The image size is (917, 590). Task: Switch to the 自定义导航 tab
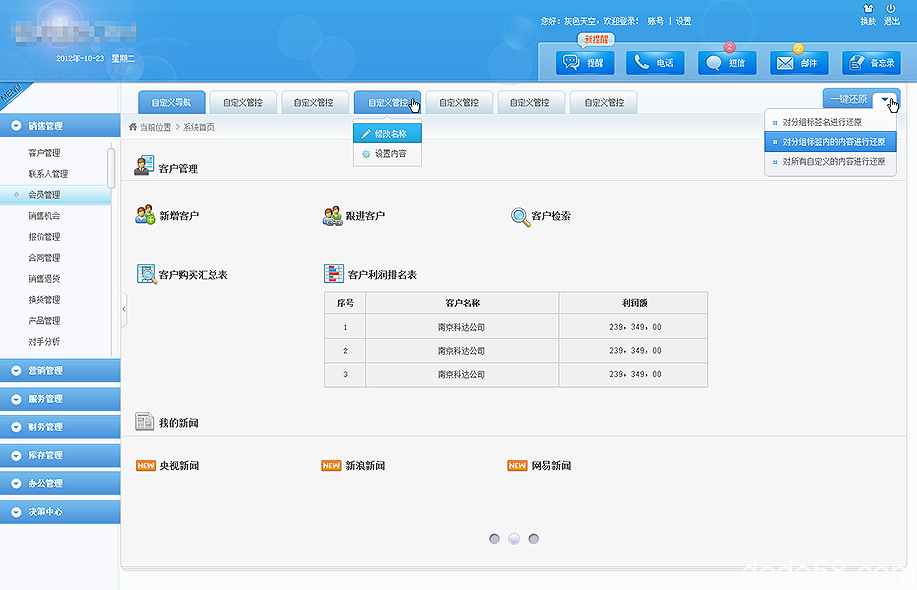click(171, 102)
